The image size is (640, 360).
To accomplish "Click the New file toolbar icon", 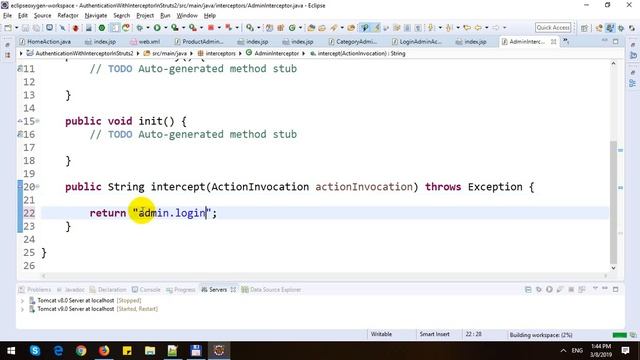I will [8, 28].
